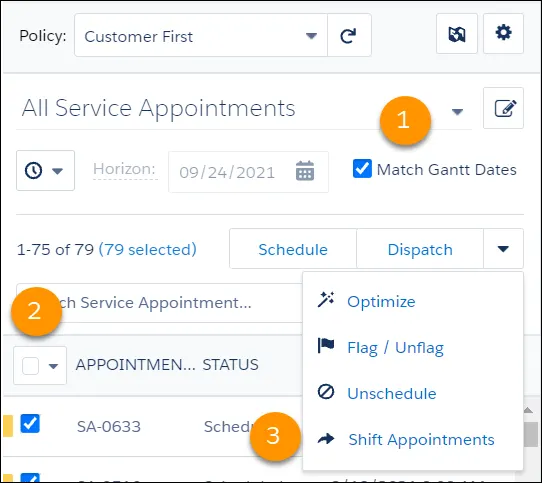Expand the arrow next to the clock icon
Viewport: 542px width, 483px height.
pos(57,171)
